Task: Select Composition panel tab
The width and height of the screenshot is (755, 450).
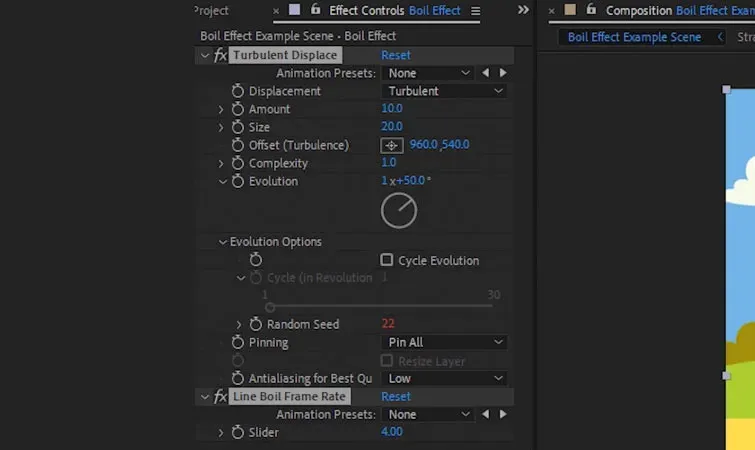Action: click(x=680, y=11)
